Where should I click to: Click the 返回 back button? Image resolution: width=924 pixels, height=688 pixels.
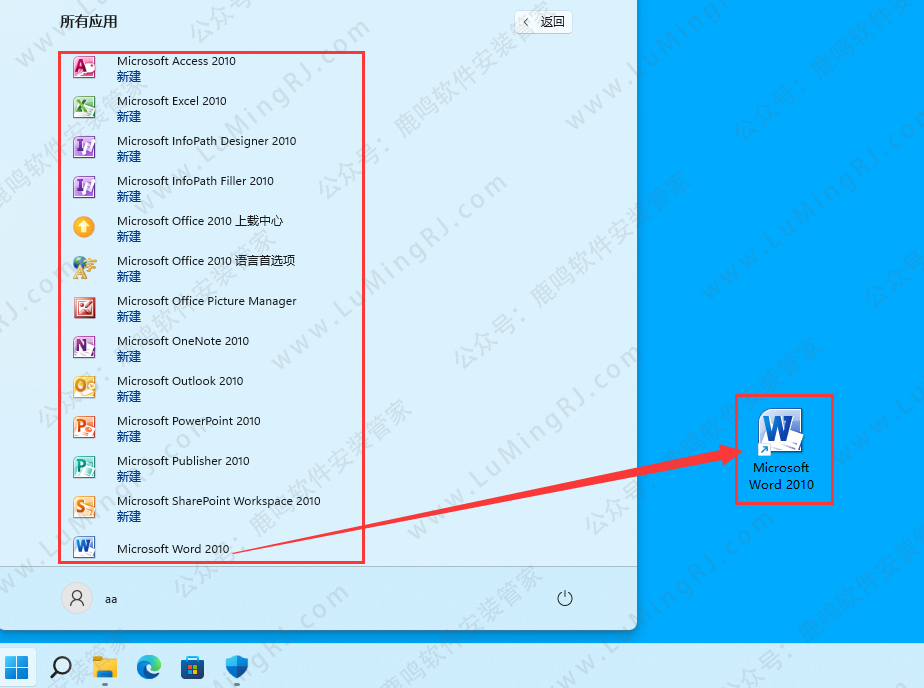(x=543, y=22)
